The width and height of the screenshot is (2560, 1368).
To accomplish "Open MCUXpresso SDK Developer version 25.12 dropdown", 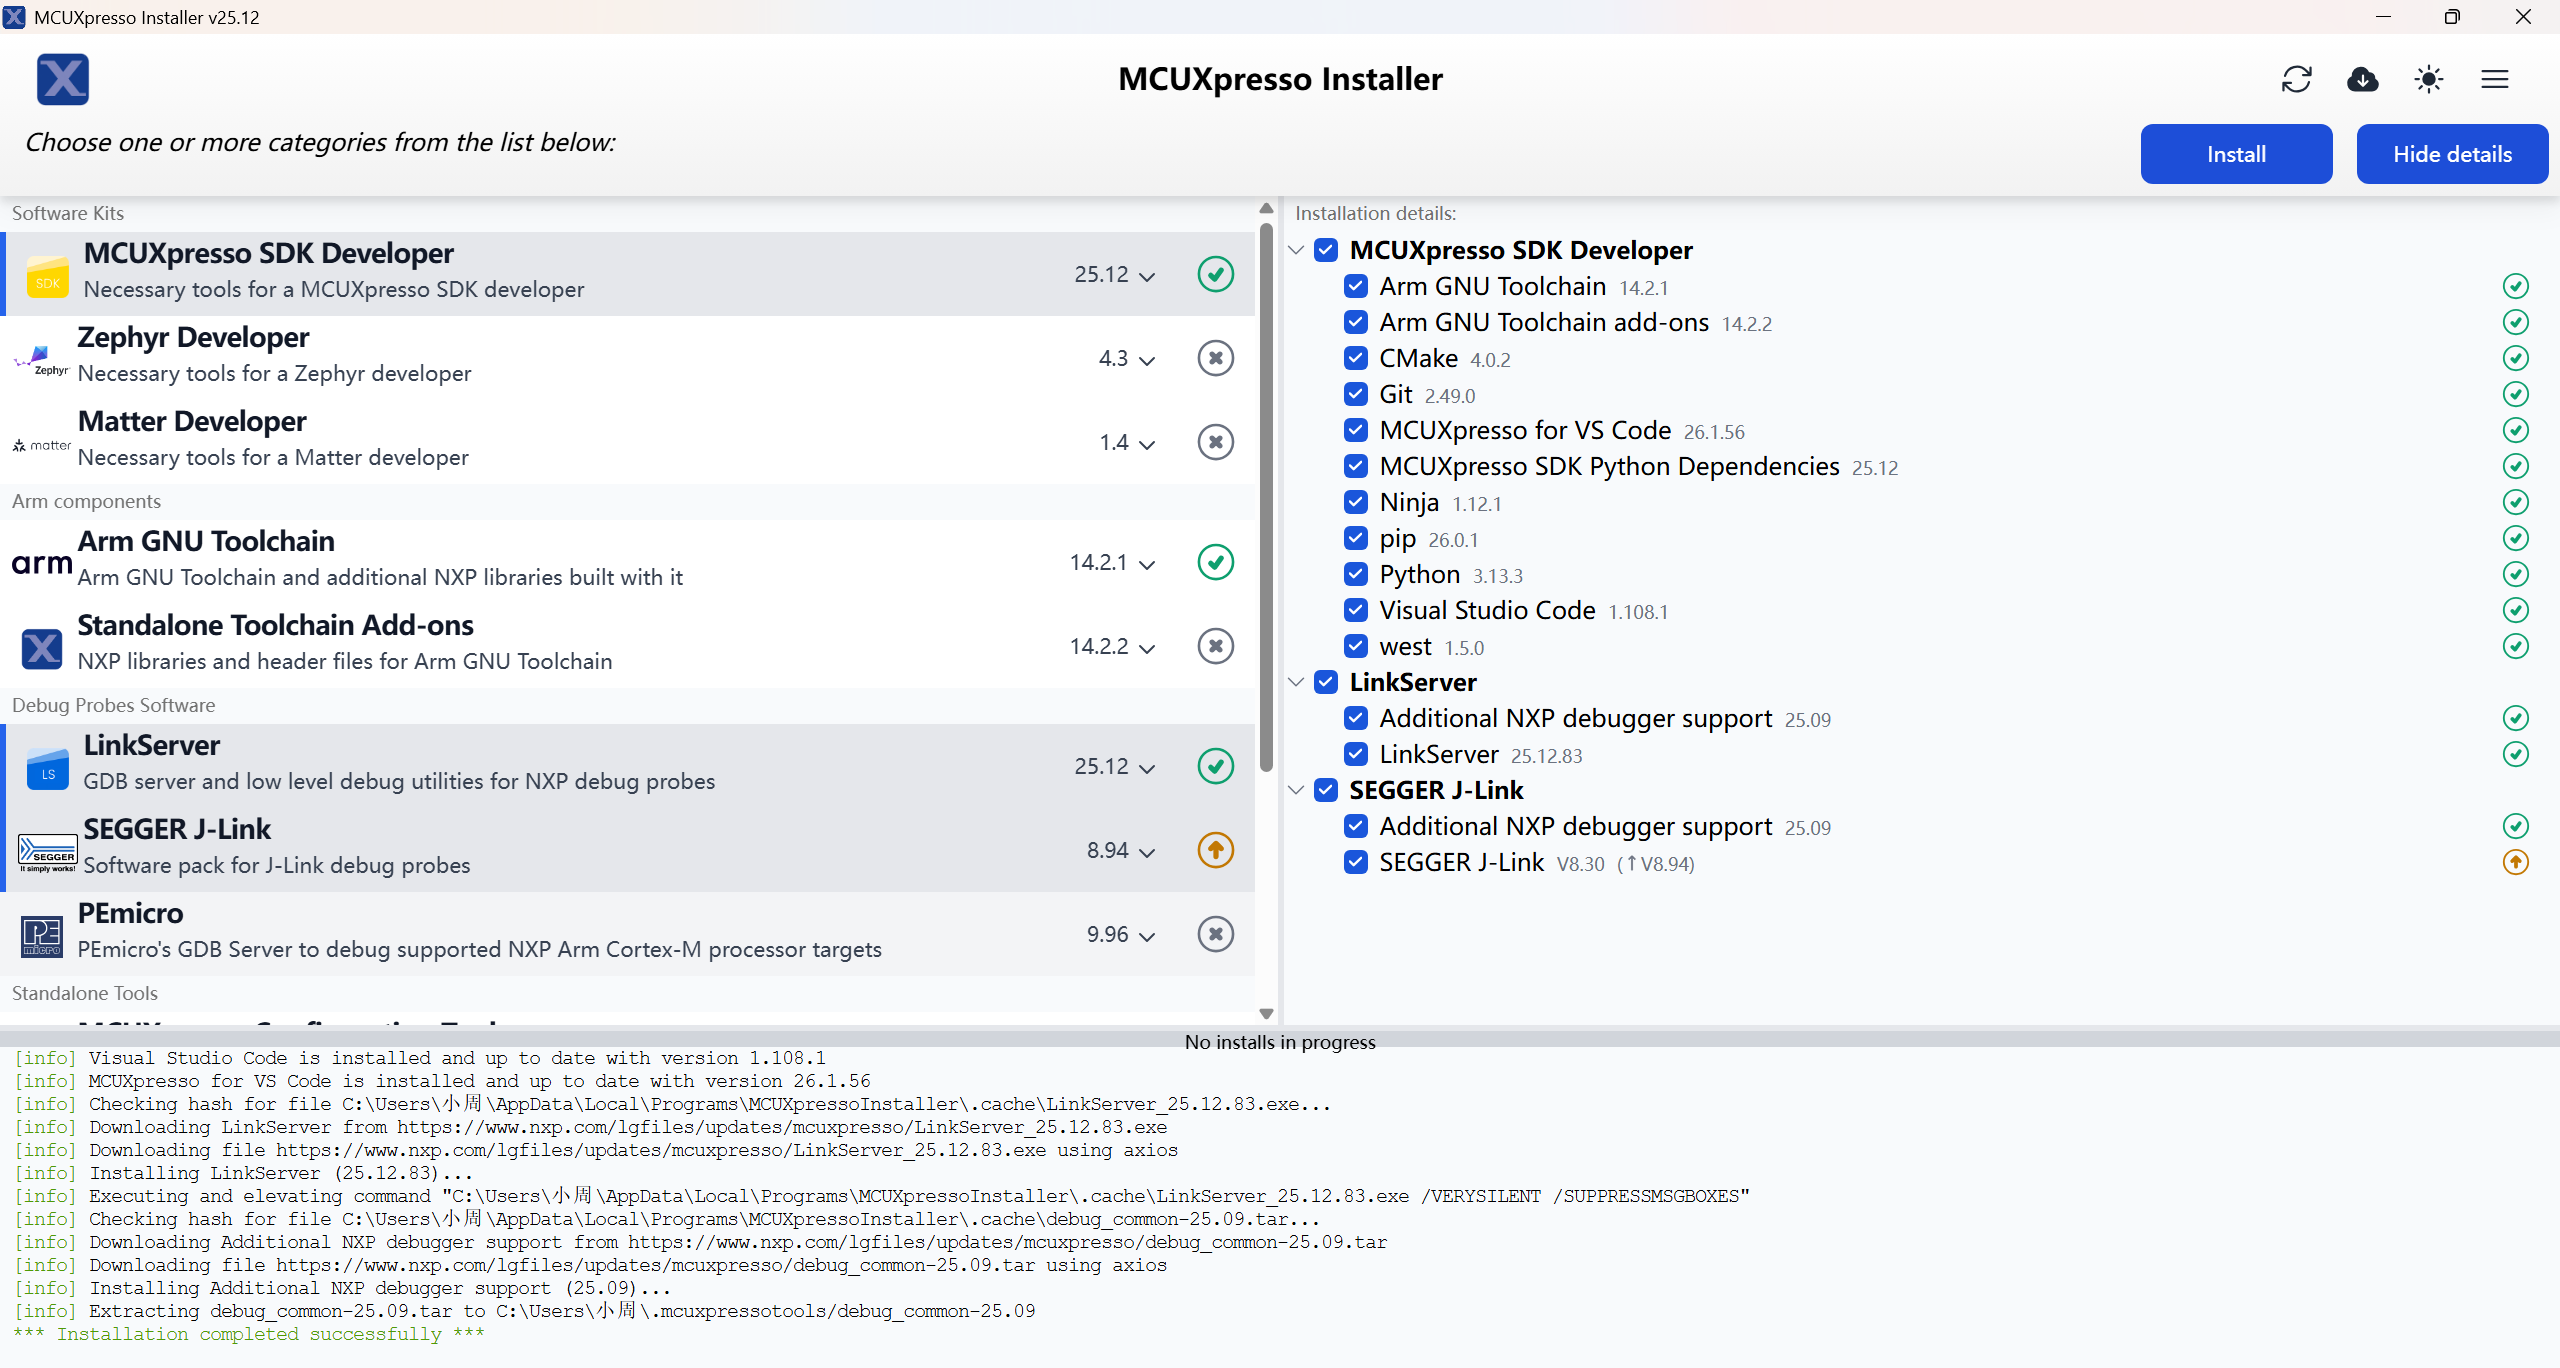I will point(1115,275).
